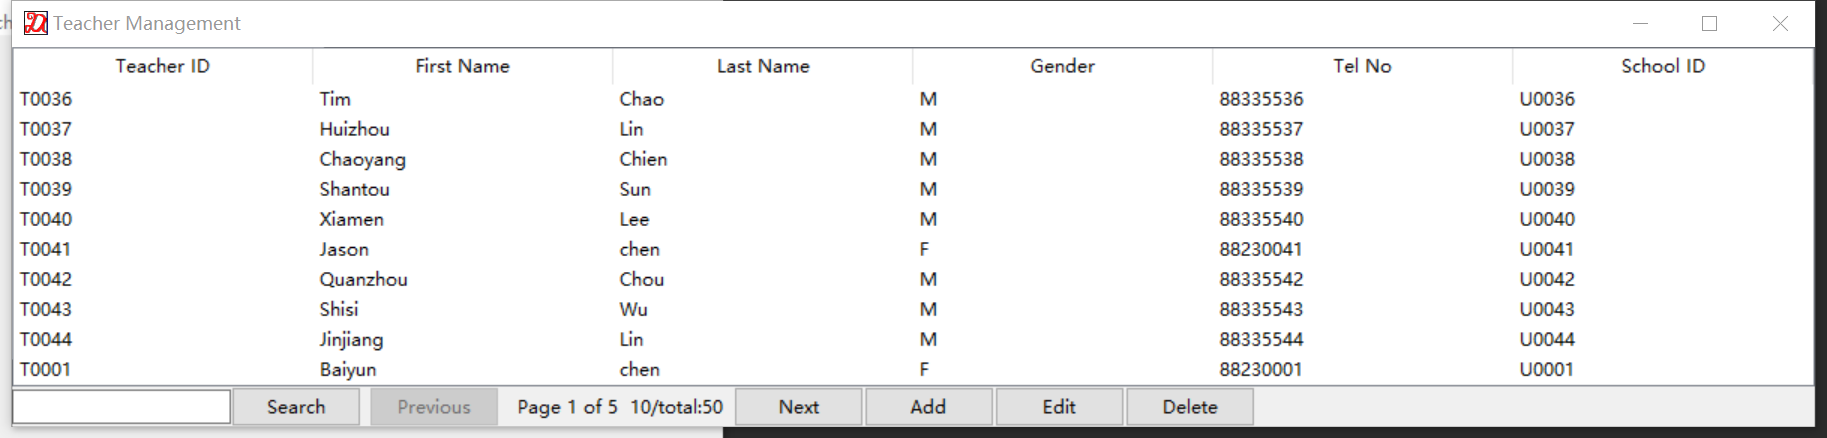The width and height of the screenshot is (1827, 438).
Task: Click first name Shantou
Action: point(355,189)
